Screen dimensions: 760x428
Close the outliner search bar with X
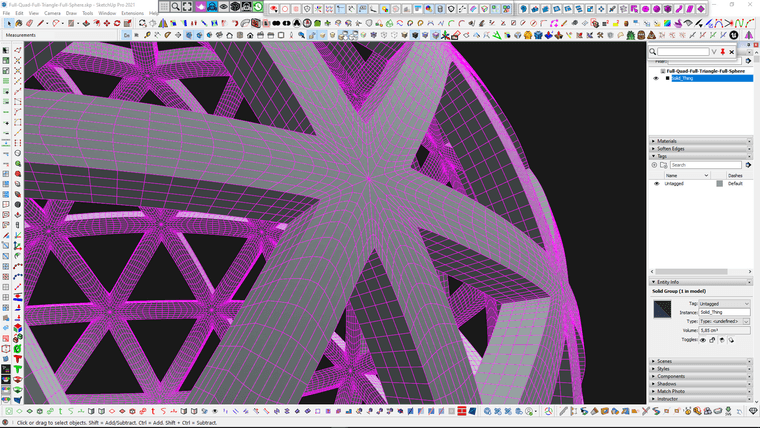point(731,51)
